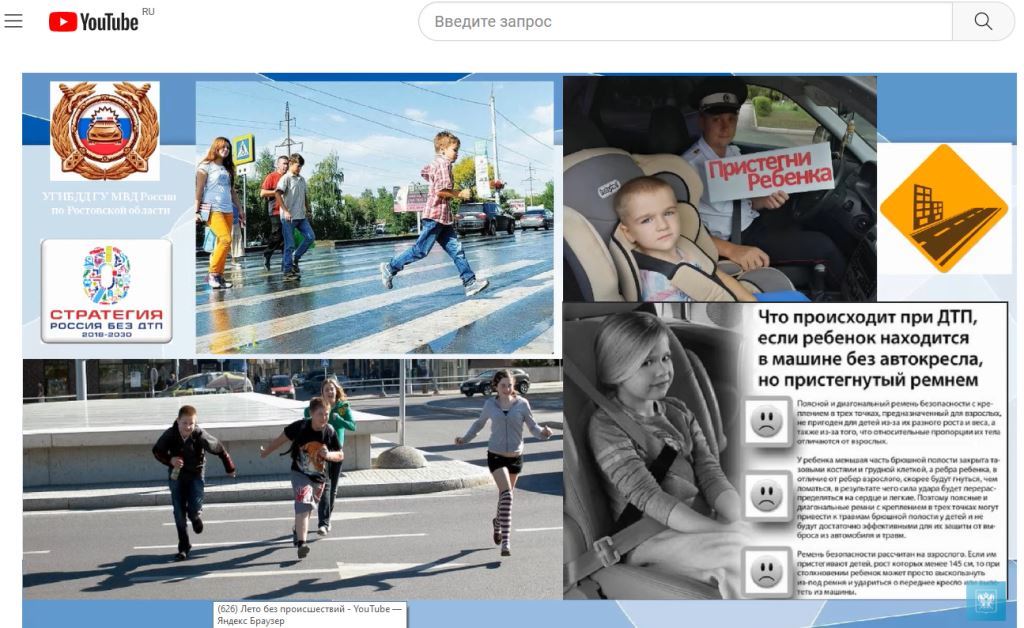Click the orange diamond road sign icon
The width and height of the screenshot is (1024, 628).
[x=944, y=207]
